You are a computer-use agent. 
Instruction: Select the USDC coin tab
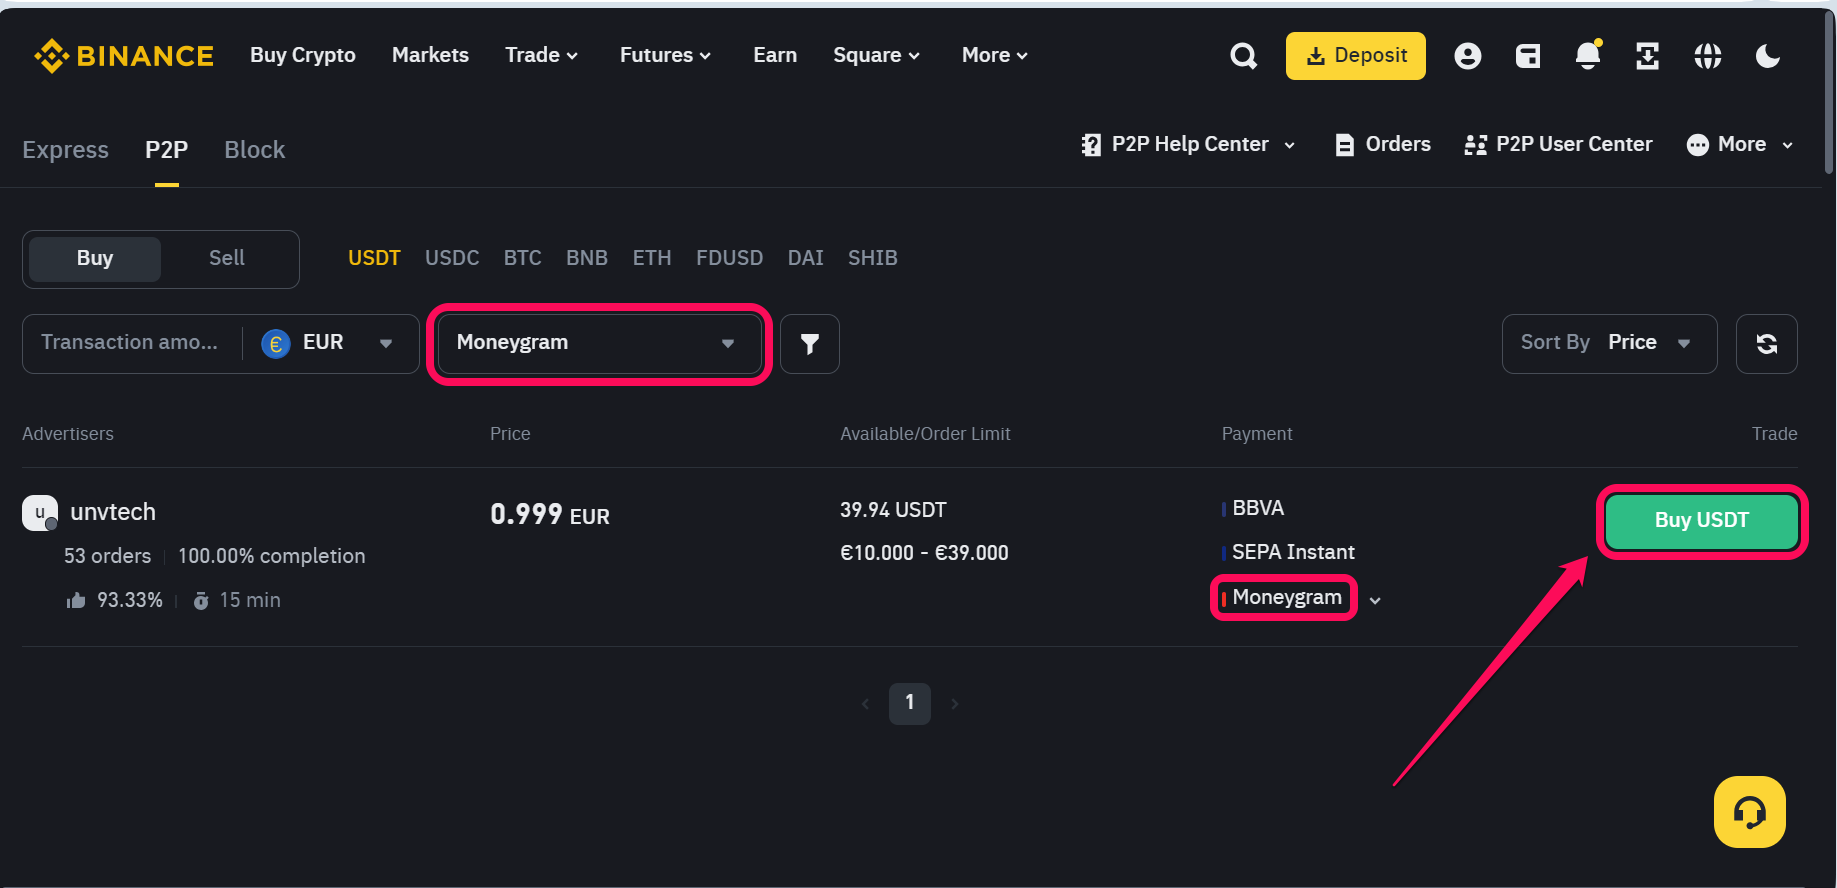452,259
